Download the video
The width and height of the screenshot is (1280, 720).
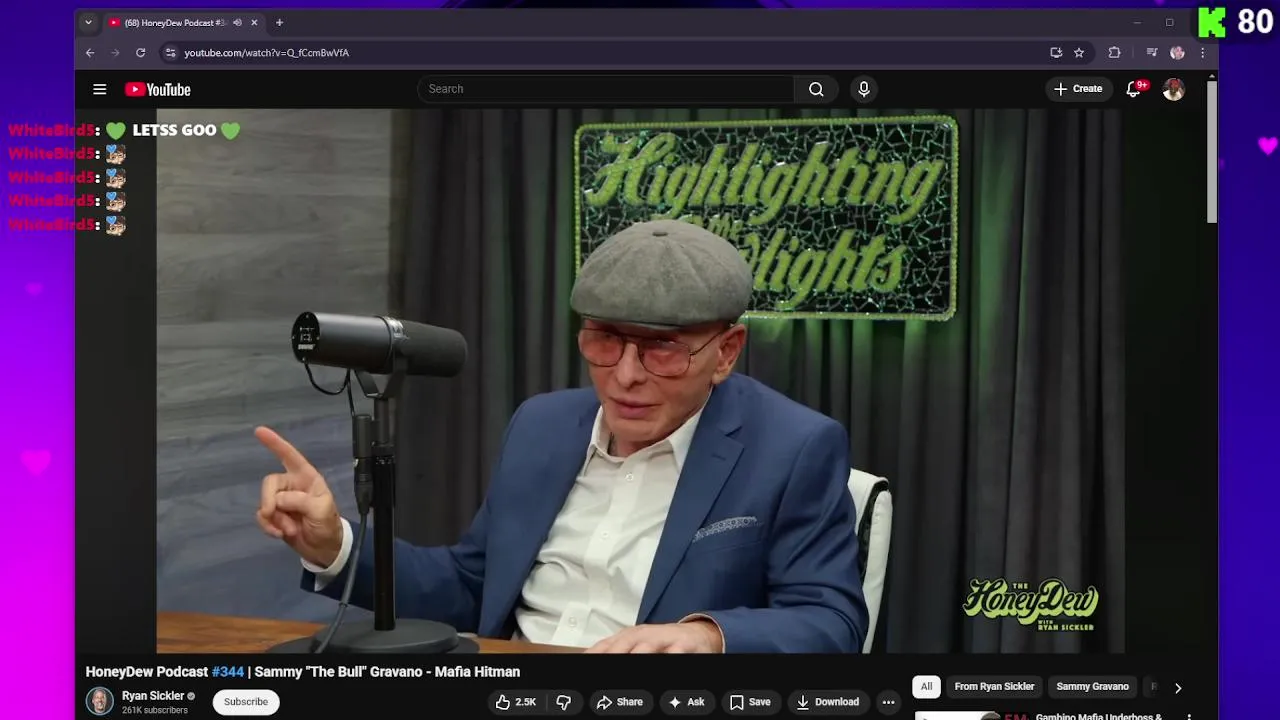[x=827, y=702]
